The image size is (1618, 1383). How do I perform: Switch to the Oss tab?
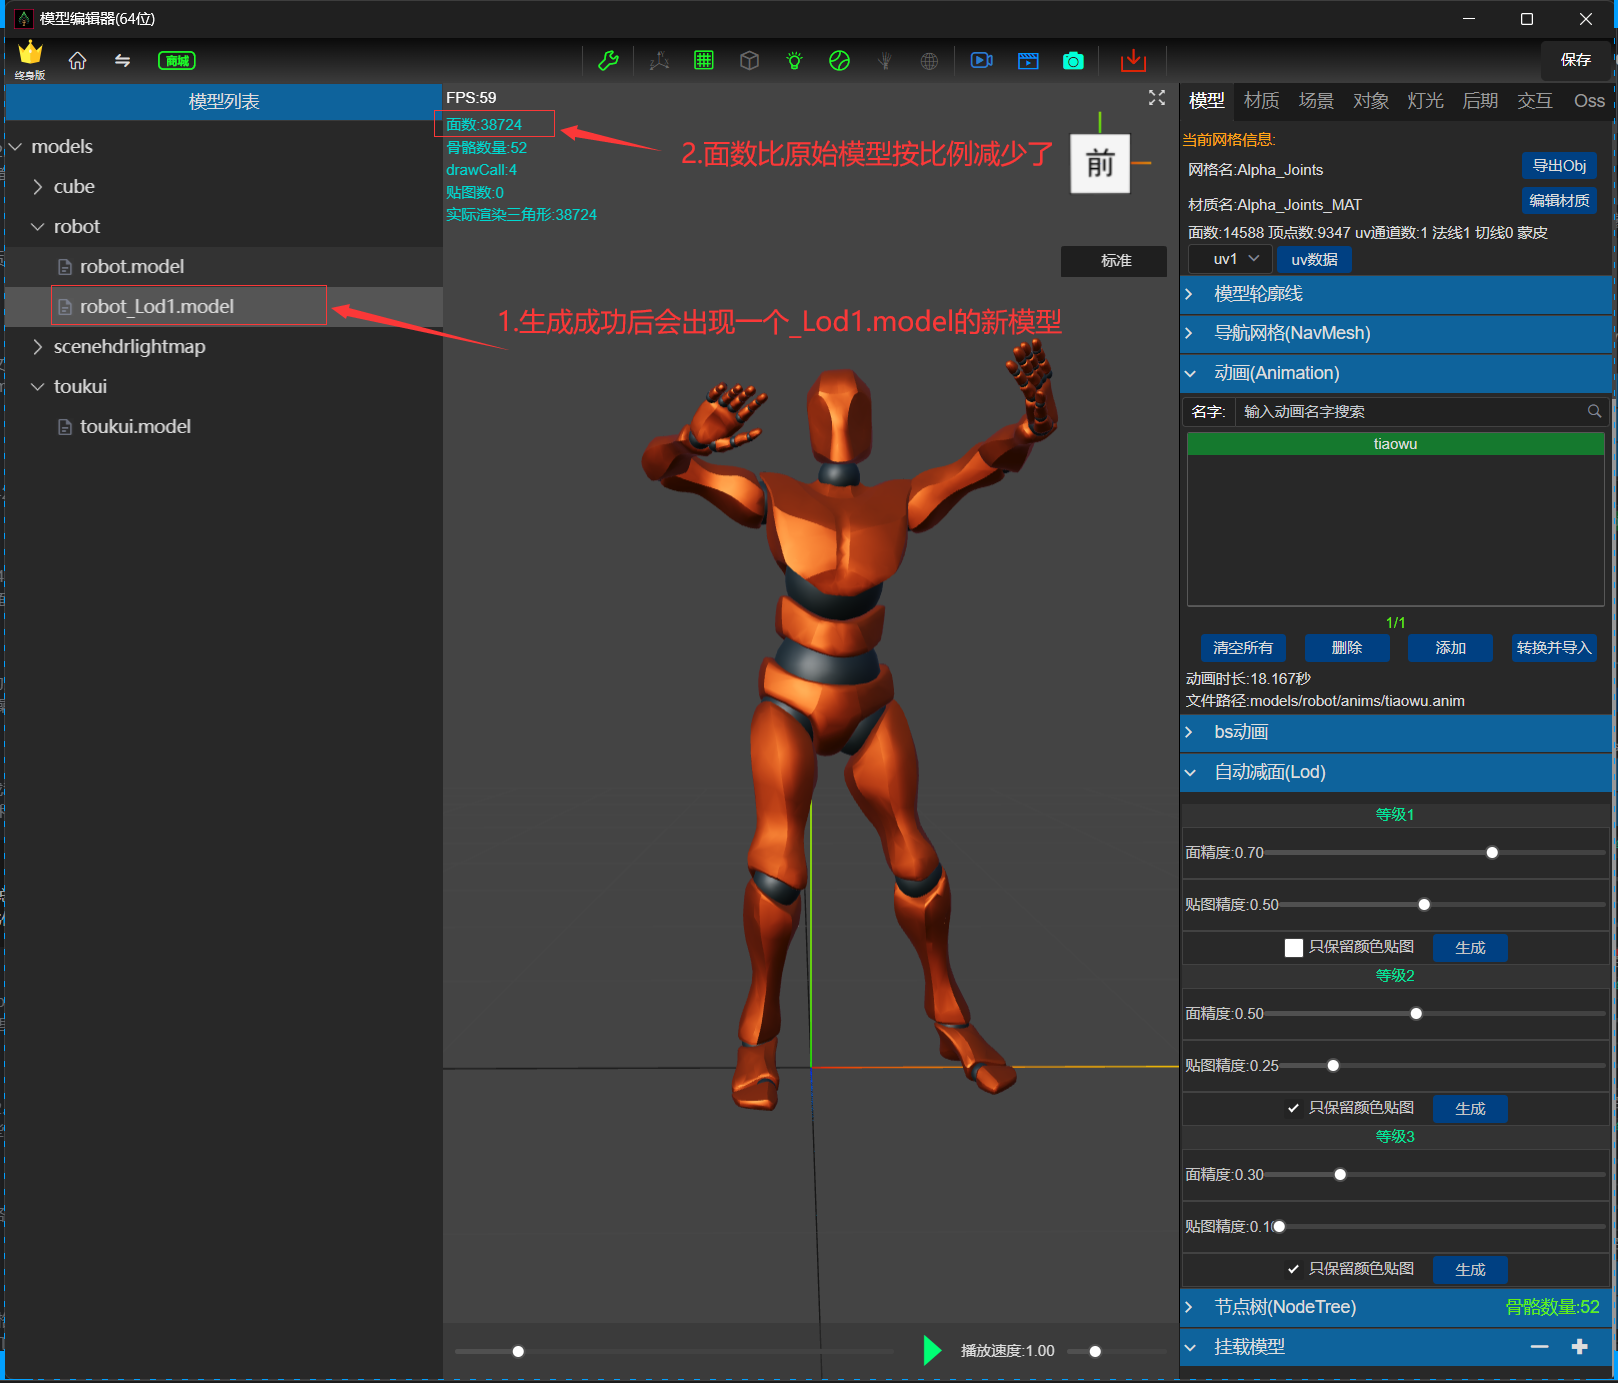pos(1589,101)
